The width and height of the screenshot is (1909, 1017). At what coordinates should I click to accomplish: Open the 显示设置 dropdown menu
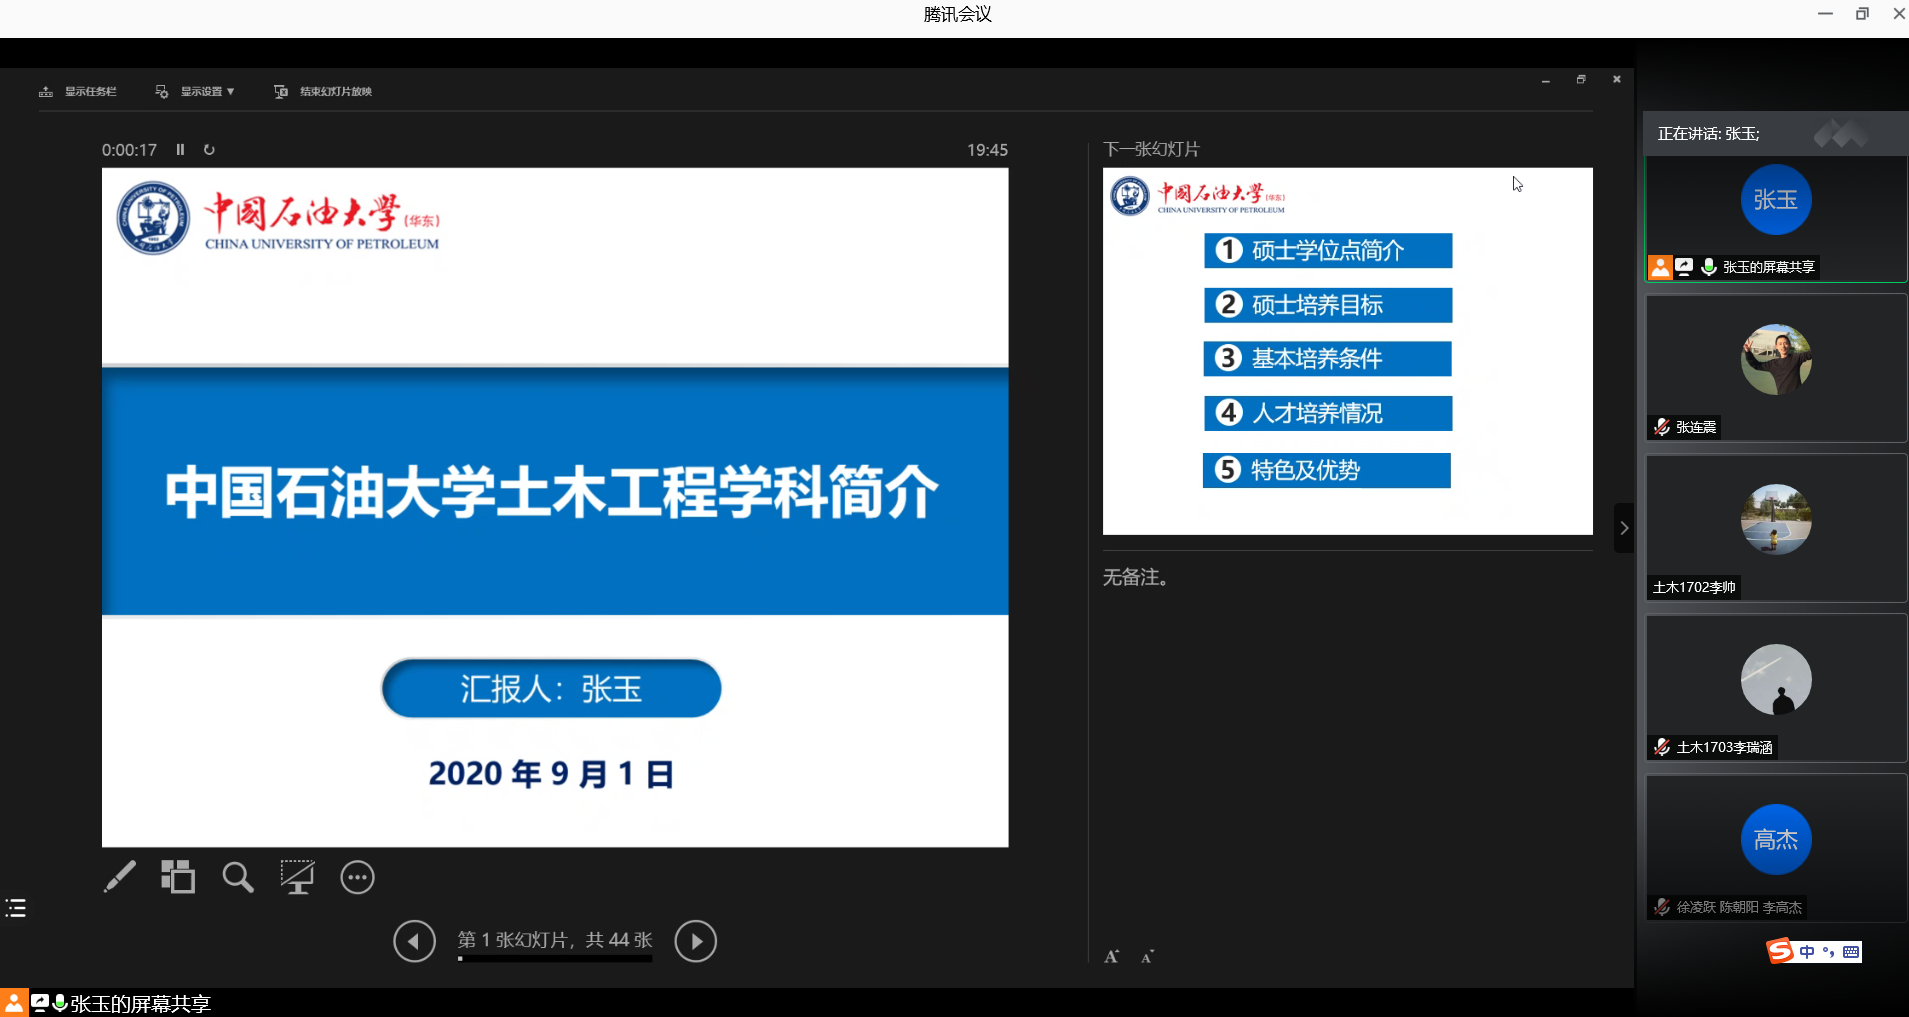(x=196, y=92)
